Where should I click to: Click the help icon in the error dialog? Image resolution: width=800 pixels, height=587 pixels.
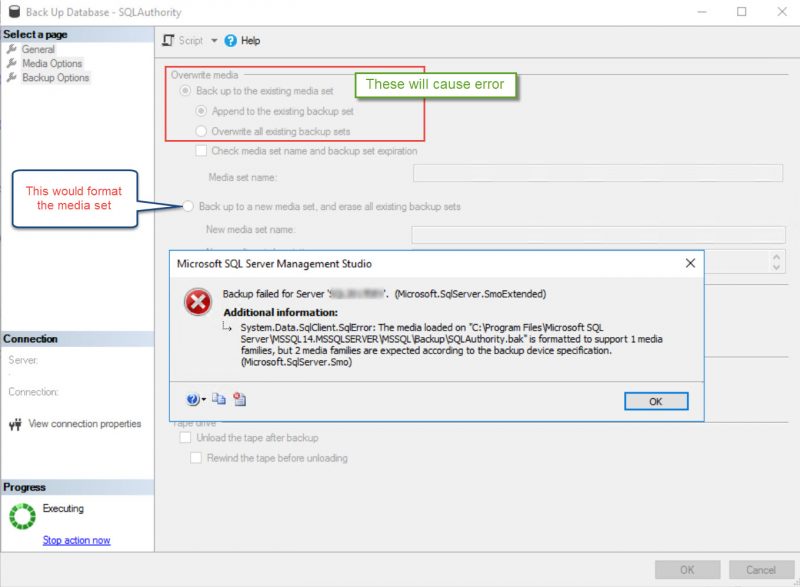pos(192,398)
